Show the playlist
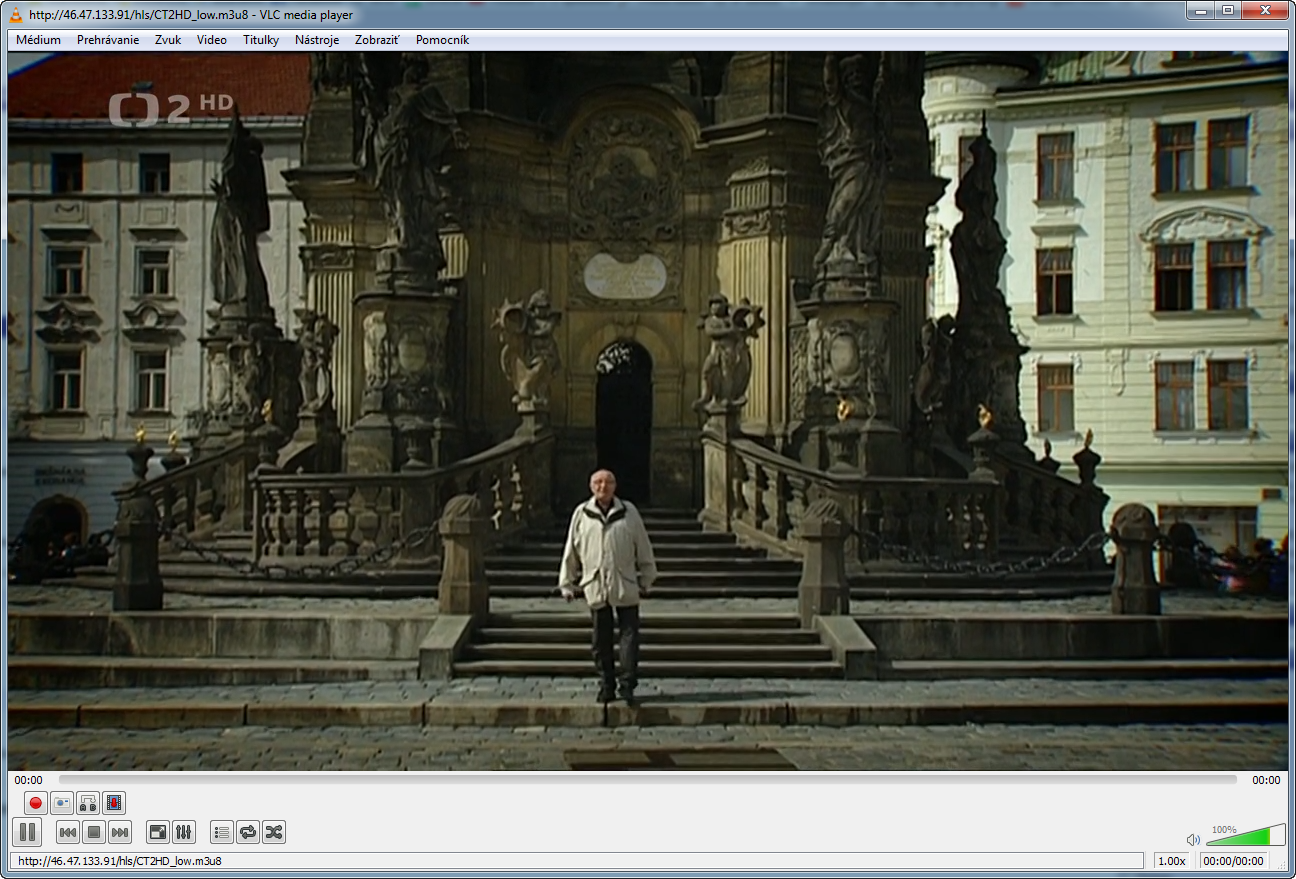The height and width of the screenshot is (879, 1296). 222,832
